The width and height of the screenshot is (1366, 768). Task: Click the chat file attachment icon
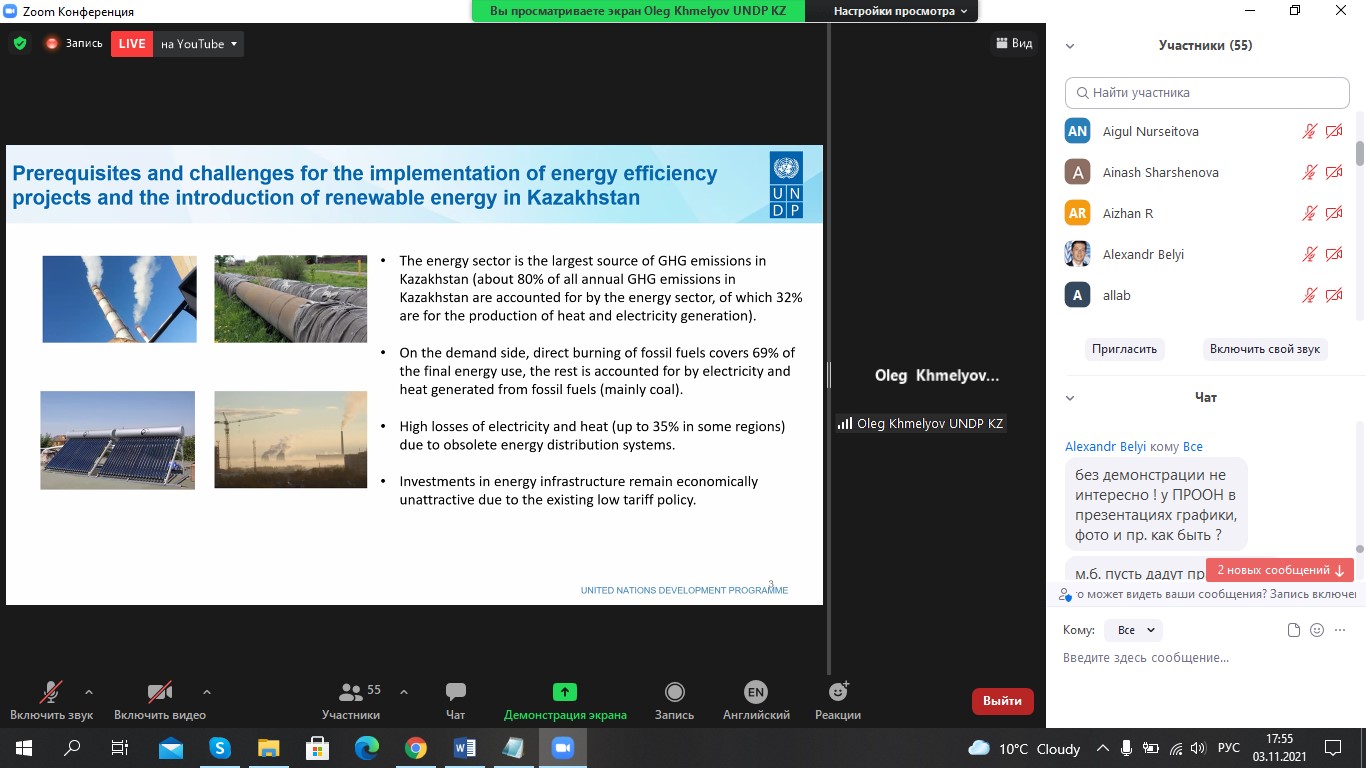1294,630
